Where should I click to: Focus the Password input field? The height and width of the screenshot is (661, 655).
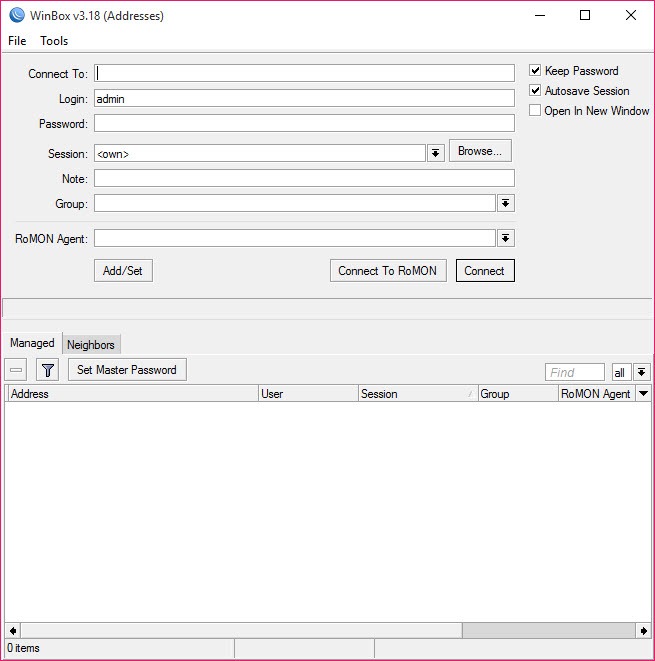point(304,123)
